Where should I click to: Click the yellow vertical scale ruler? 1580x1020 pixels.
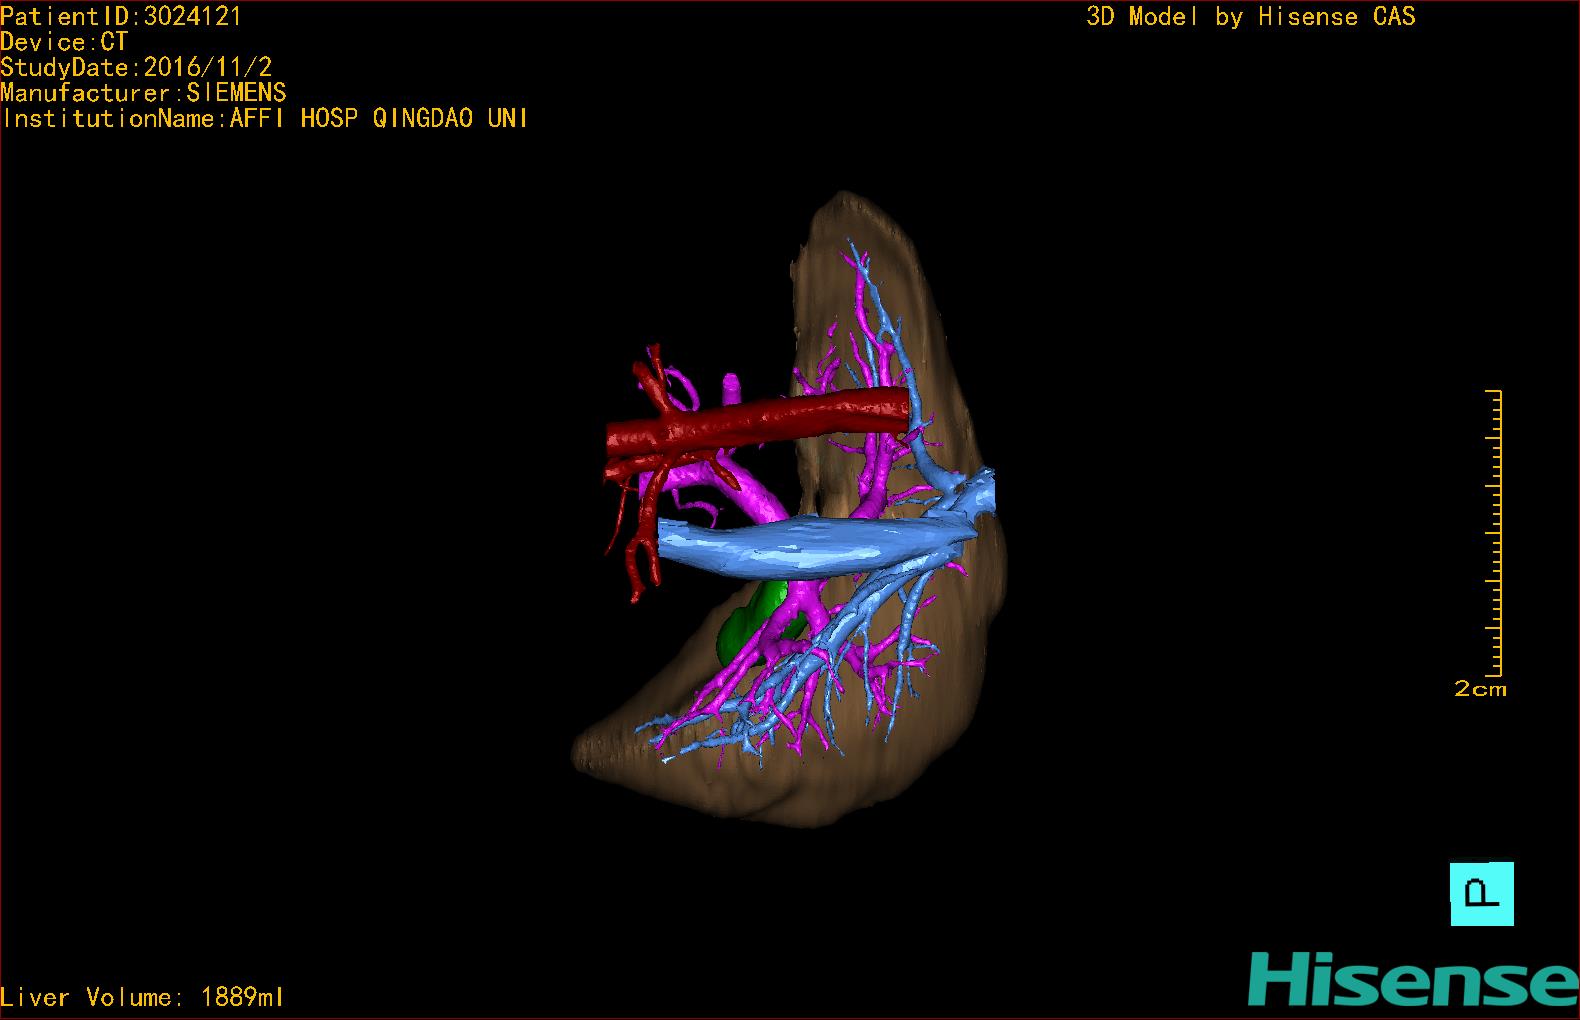[x=1494, y=533]
